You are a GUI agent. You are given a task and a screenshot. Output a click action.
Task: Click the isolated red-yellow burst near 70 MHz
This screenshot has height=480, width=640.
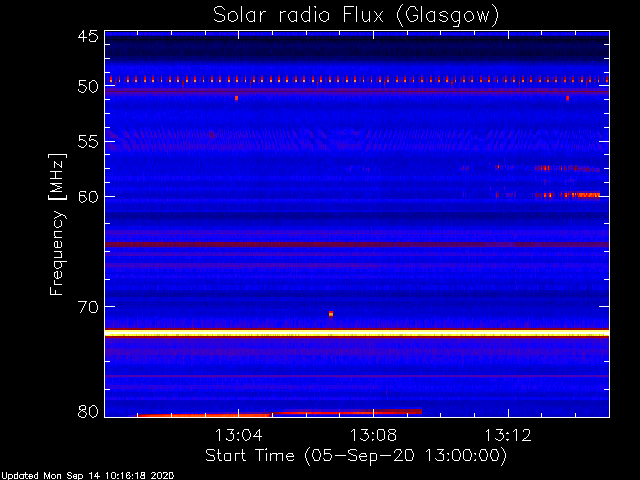(x=331, y=314)
